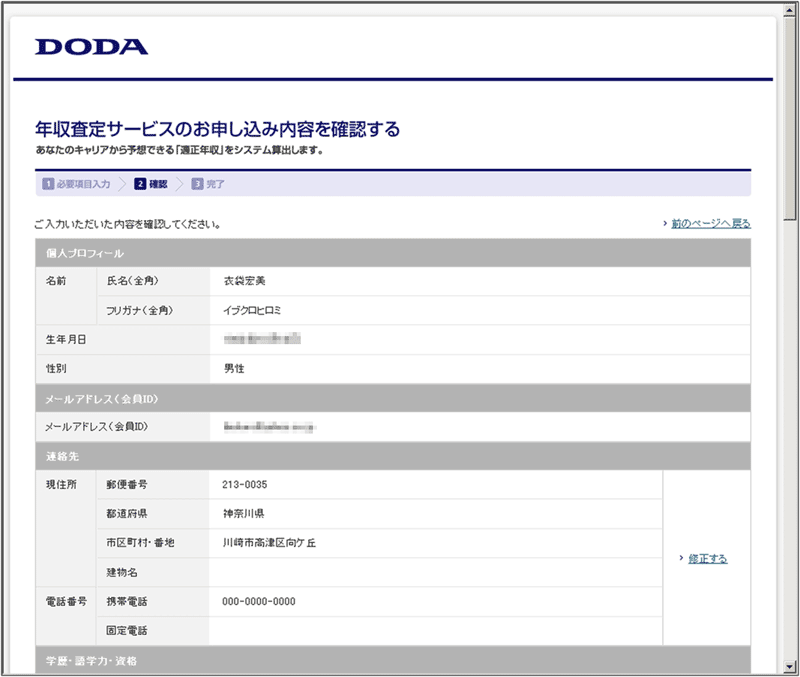
Task: Click the DODA logo
Action: (x=91, y=47)
